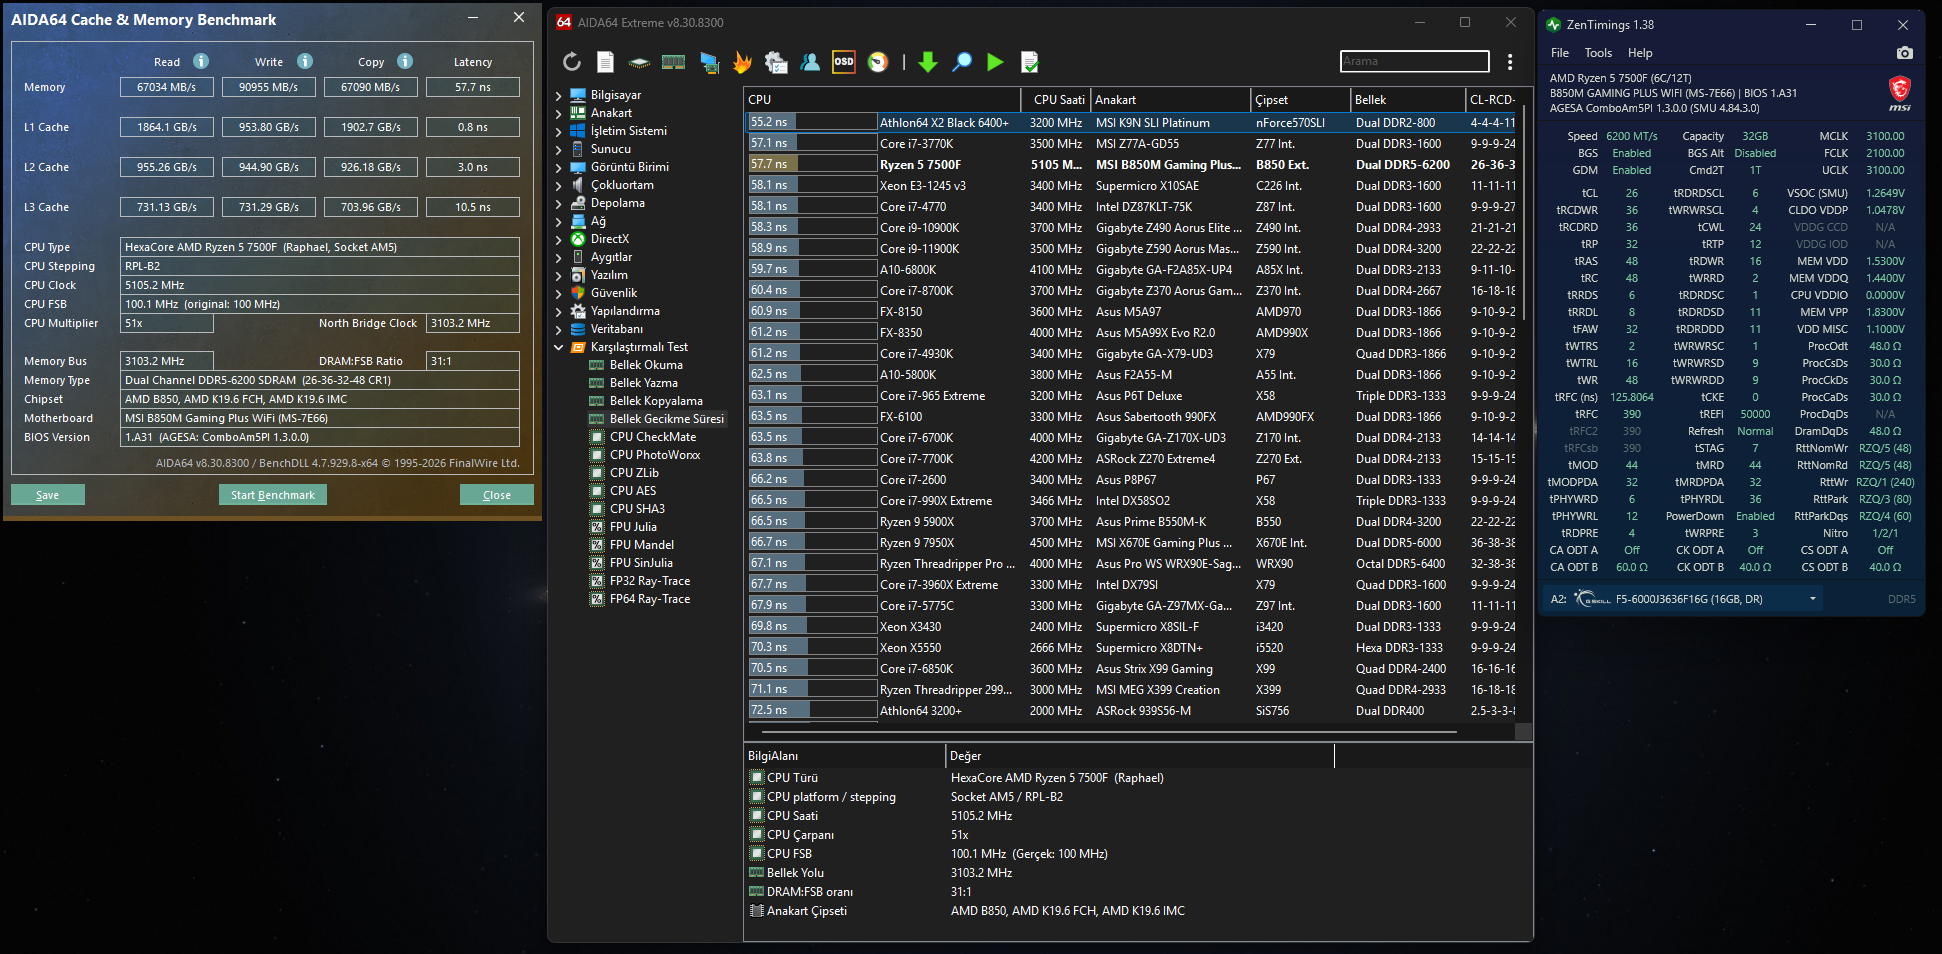The image size is (1942, 954).
Task: Select Bellek Yazma benchmark in the tree
Action: (x=643, y=383)
